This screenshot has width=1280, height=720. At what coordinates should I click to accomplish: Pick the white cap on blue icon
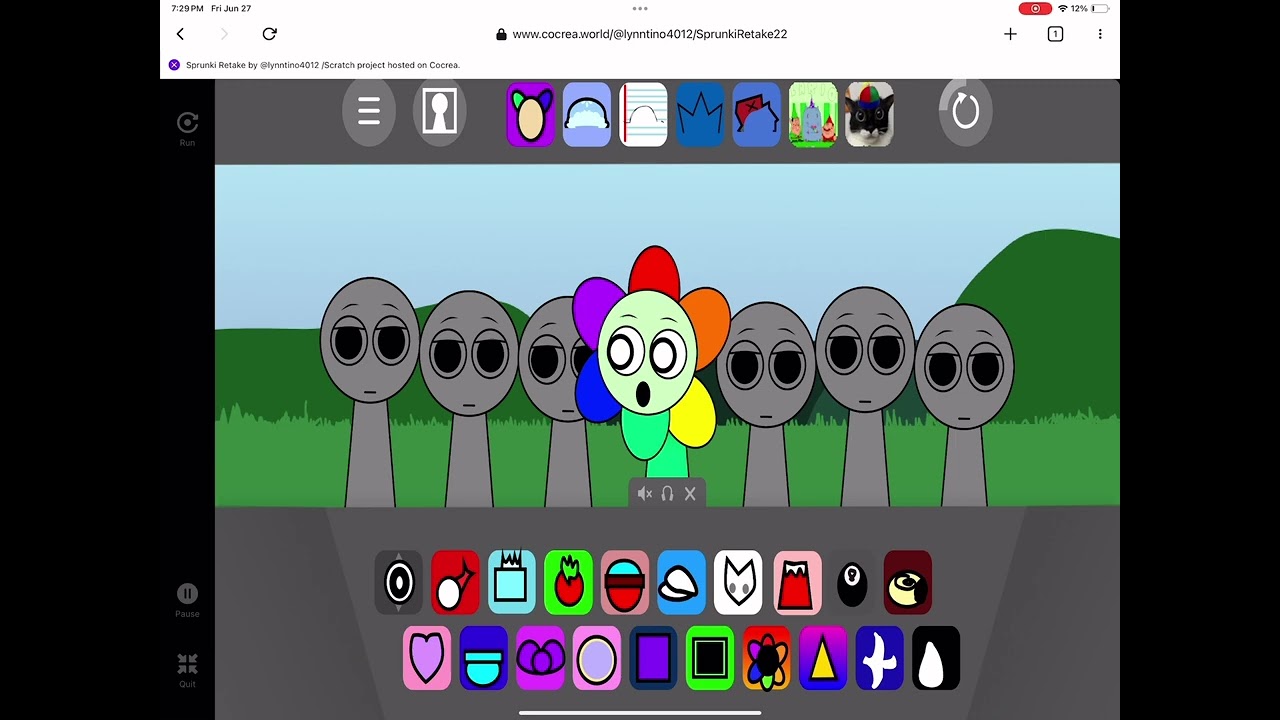tap(681, 582)
